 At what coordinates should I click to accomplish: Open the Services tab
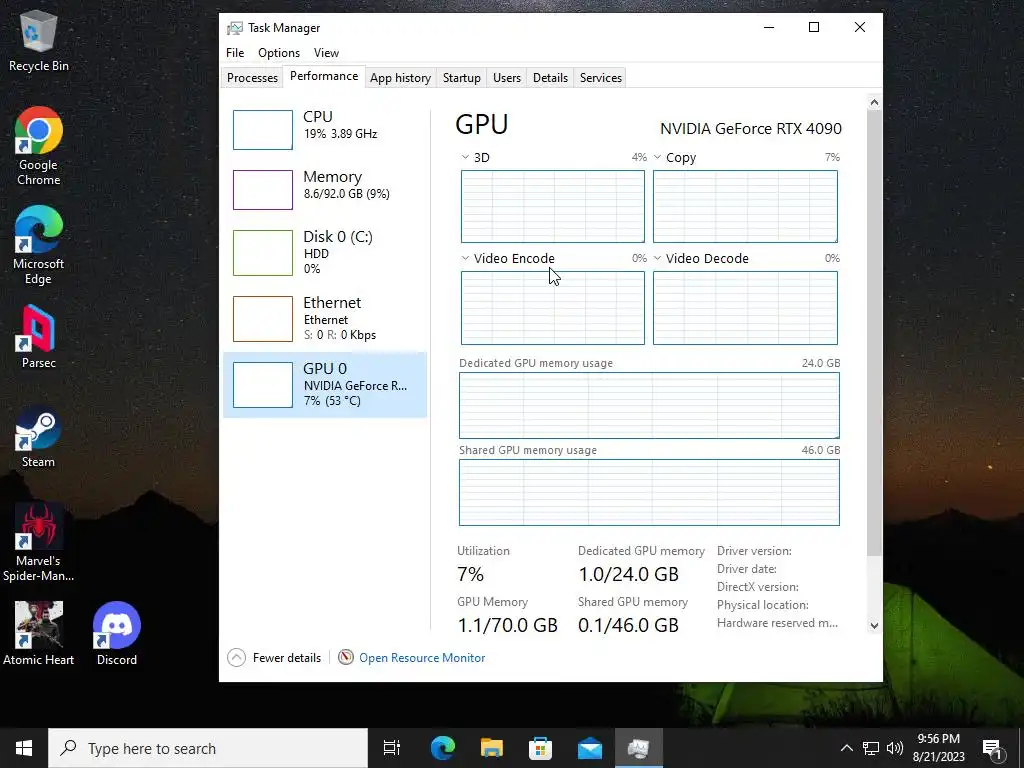(601, 78)
